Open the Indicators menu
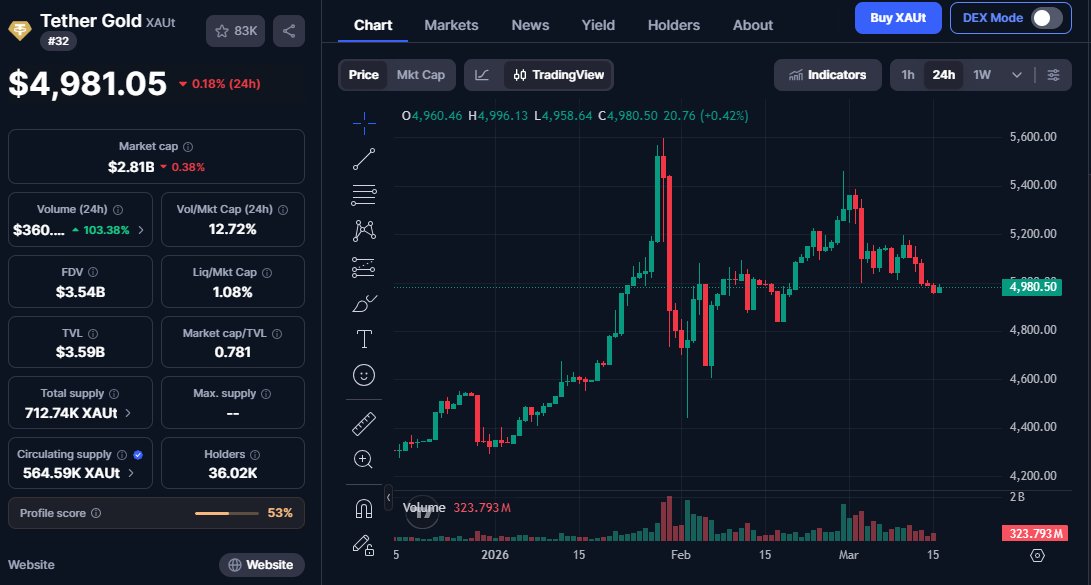Viewport: 1091px width, 585px height. pyautogui.click(x=828, y=75)
